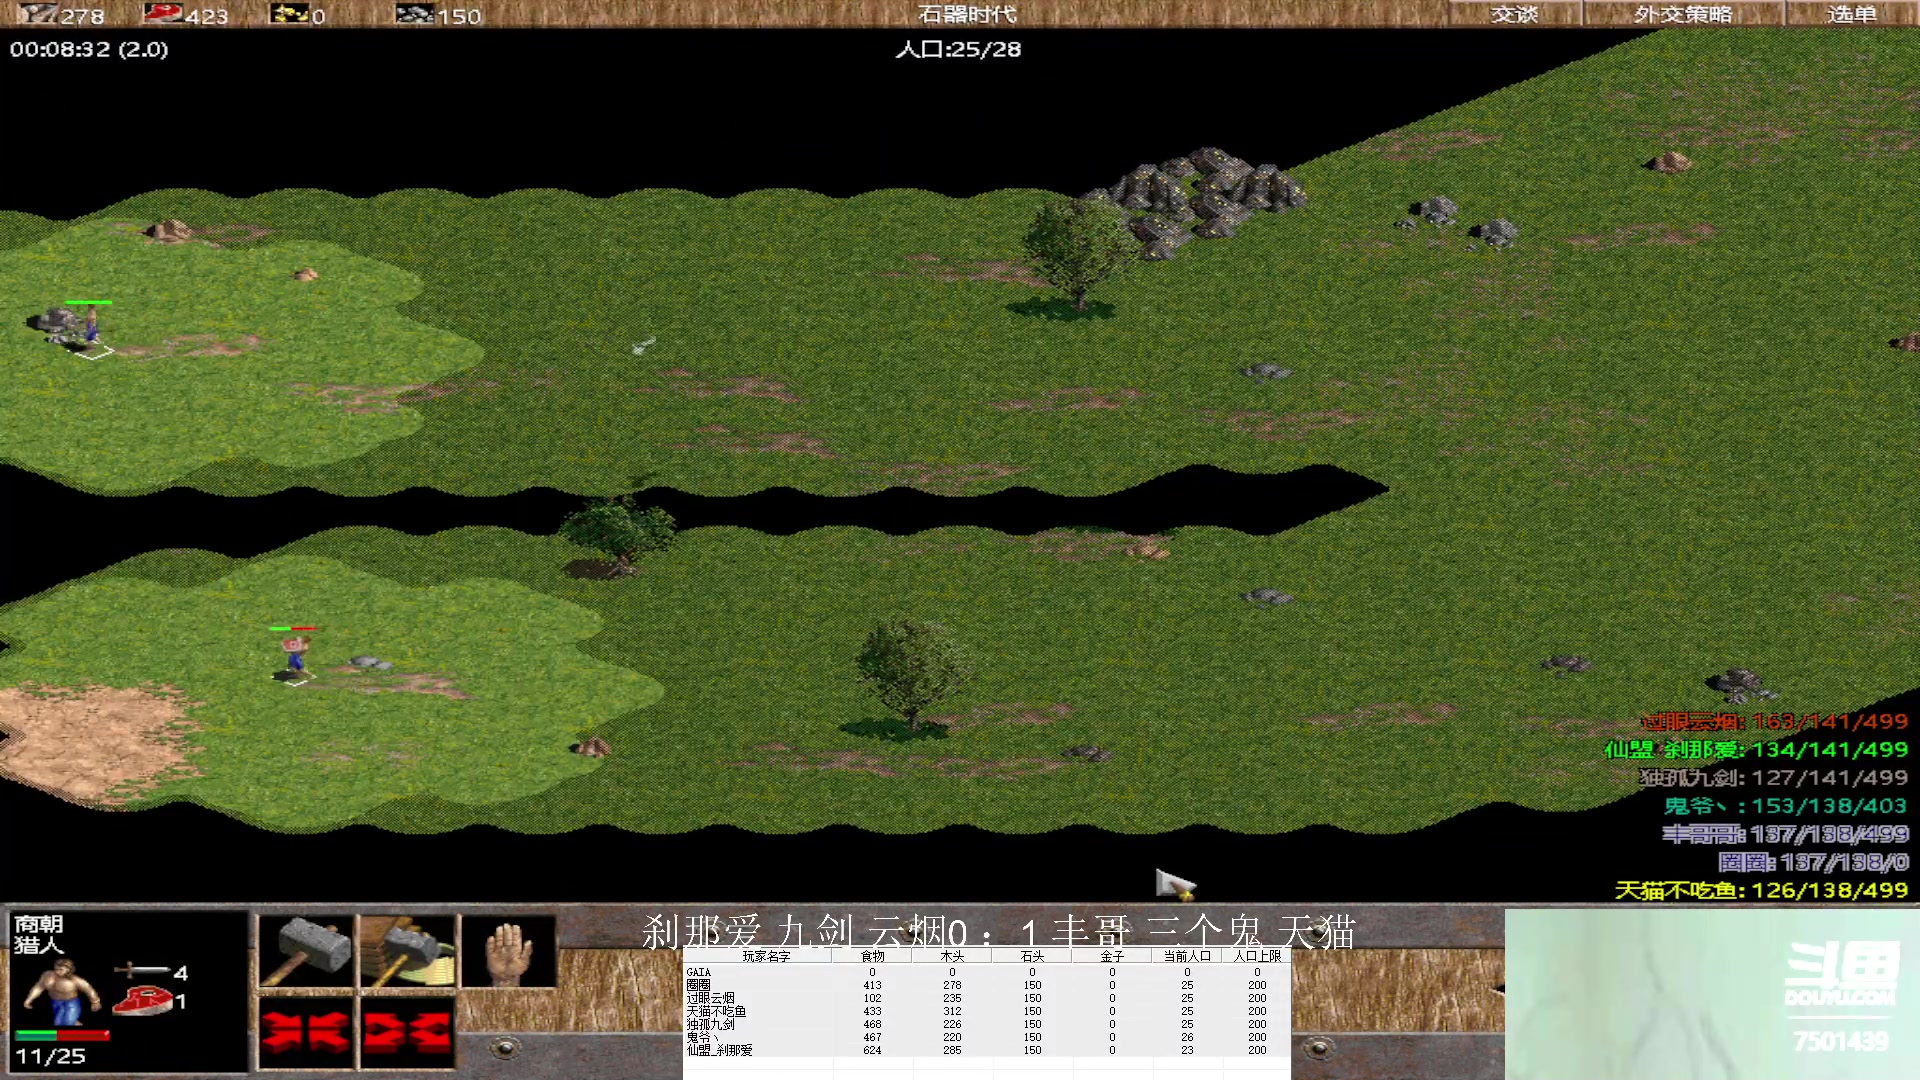Open the 外交策略 diplomacy menu
Screen dimensions: 1920x1080
[x=1683, y=14]
